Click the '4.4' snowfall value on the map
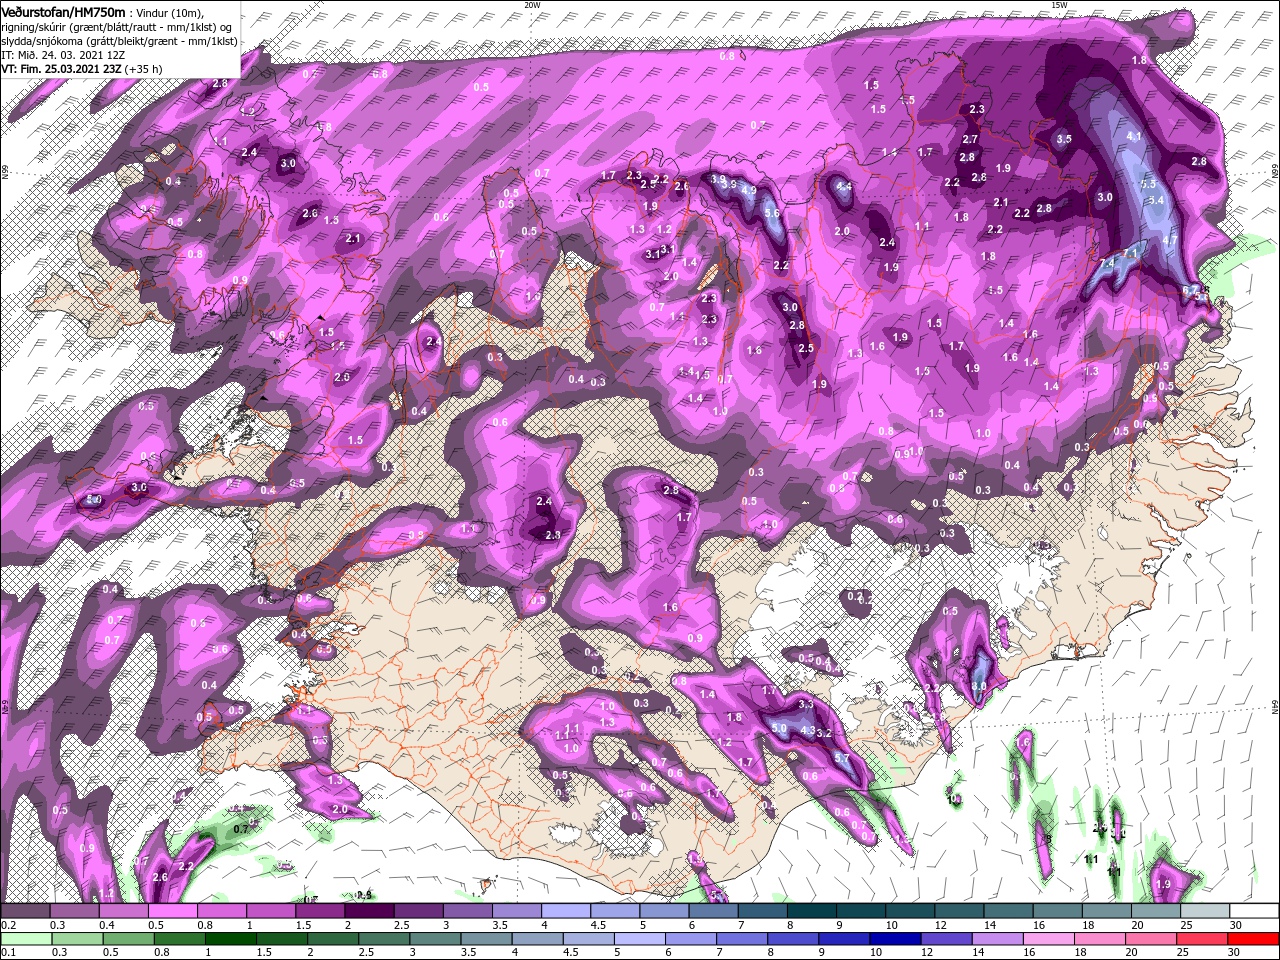 click(844, 186)
